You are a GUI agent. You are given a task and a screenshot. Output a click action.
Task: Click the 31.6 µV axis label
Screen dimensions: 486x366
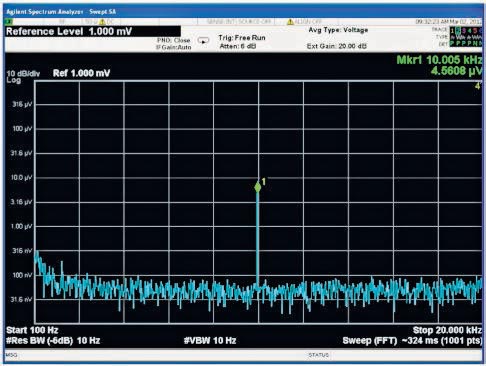click(21, 153)
